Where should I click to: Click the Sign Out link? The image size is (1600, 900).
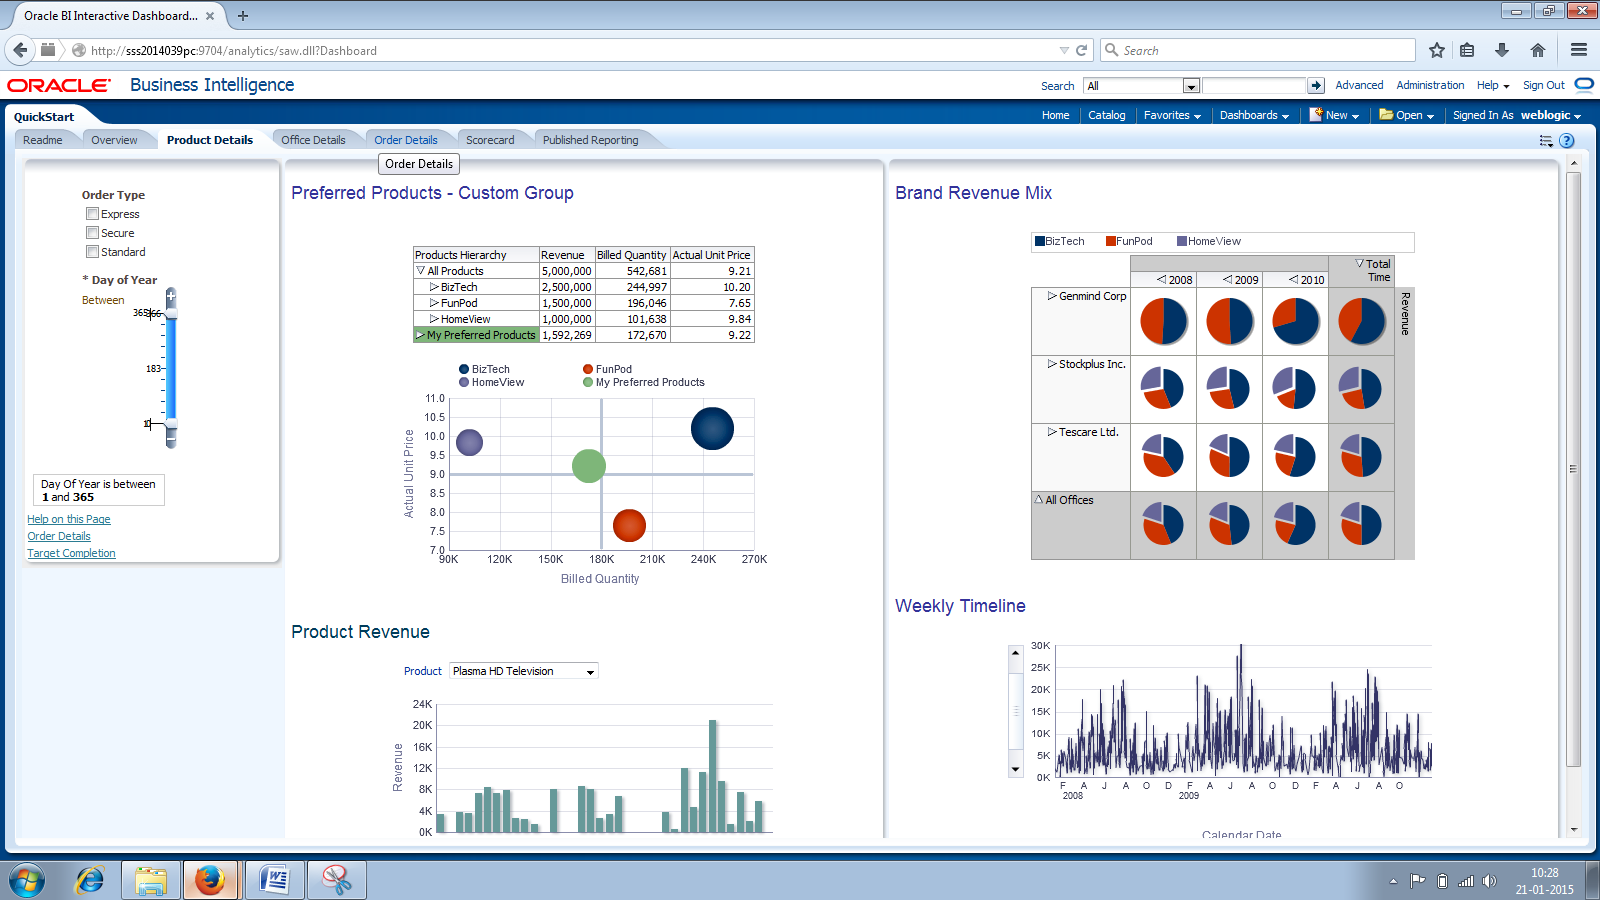(x=1543, y=86)
